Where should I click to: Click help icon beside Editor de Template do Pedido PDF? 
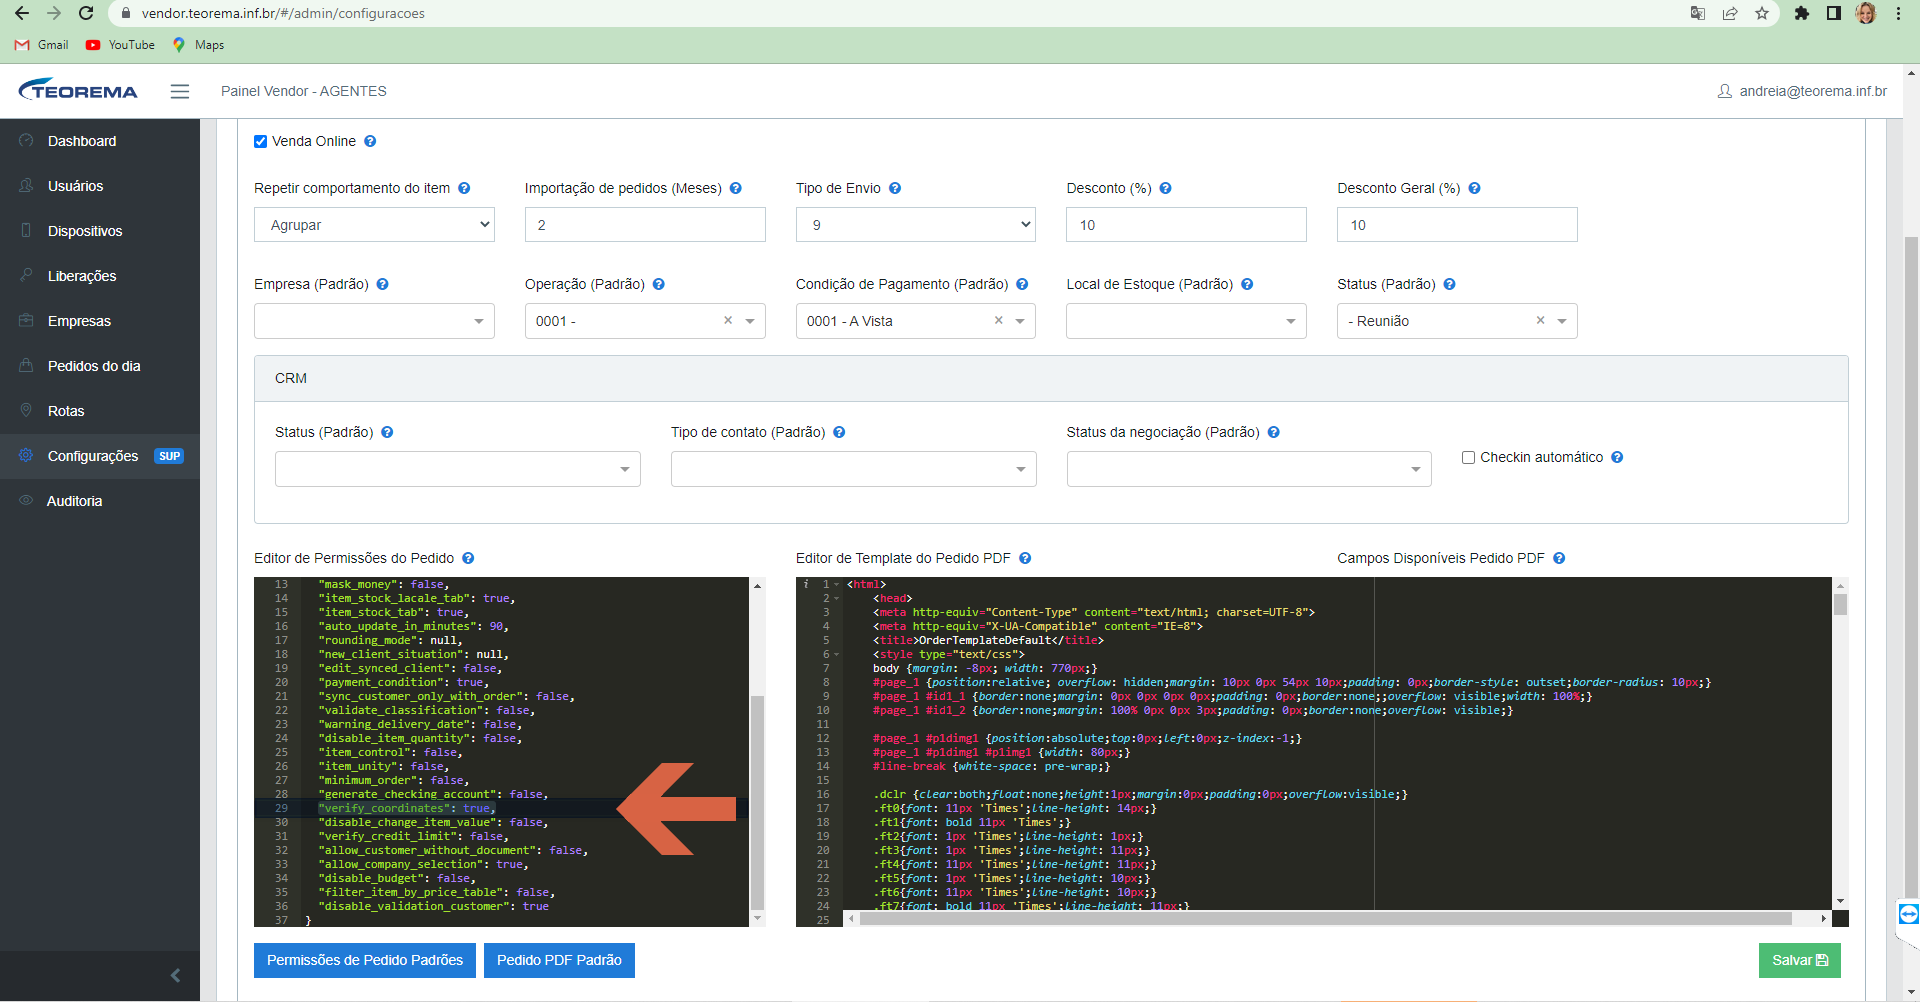click(x=1025, y=558)
